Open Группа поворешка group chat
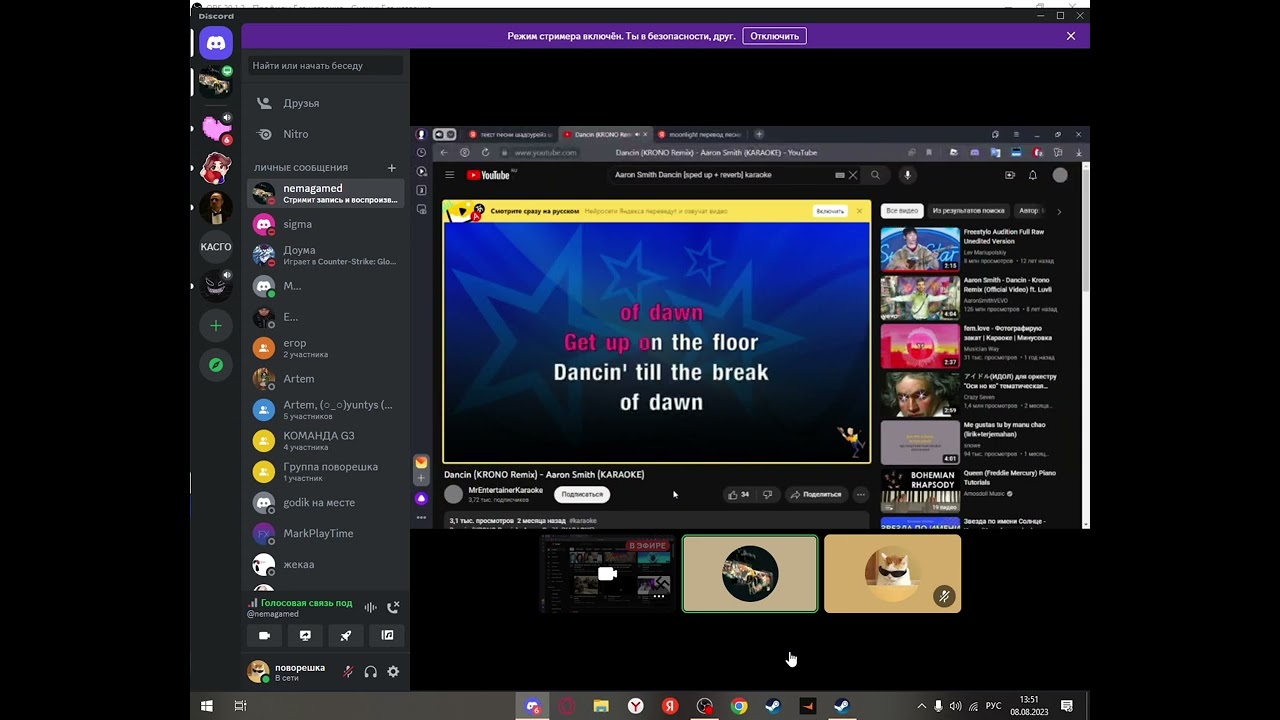The height and width of the screenshot is (720, 1280). [326, 472]
